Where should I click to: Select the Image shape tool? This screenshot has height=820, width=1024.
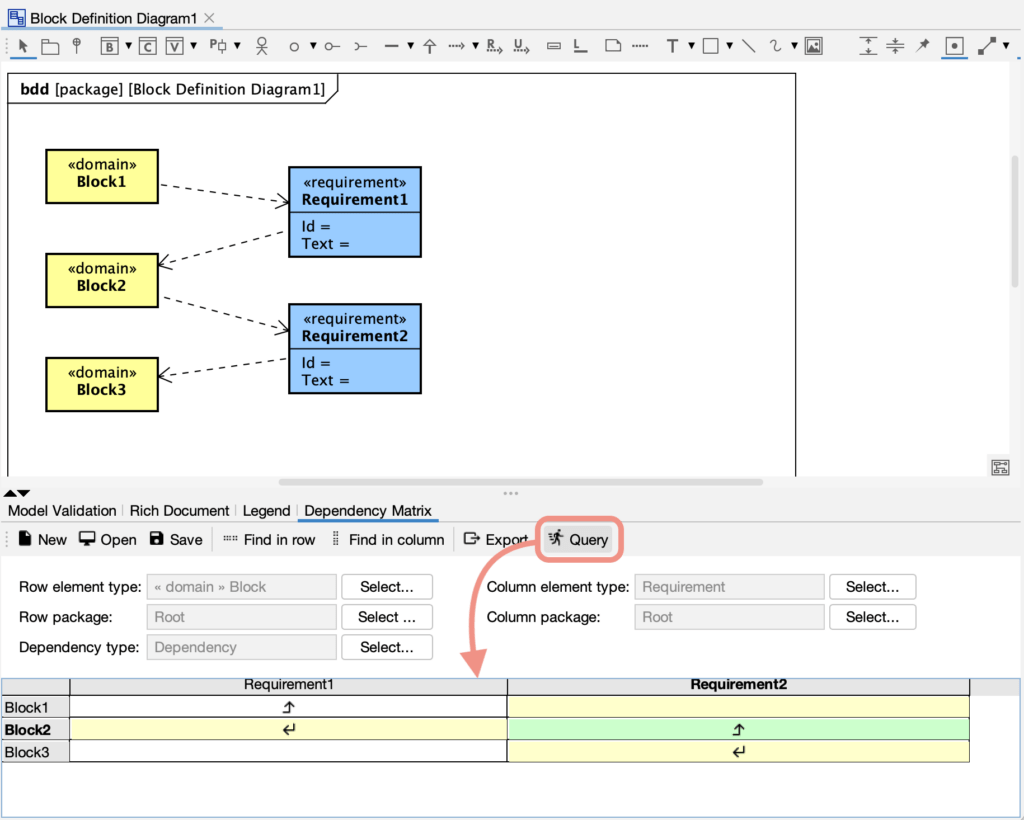click(x=814, y=46)
